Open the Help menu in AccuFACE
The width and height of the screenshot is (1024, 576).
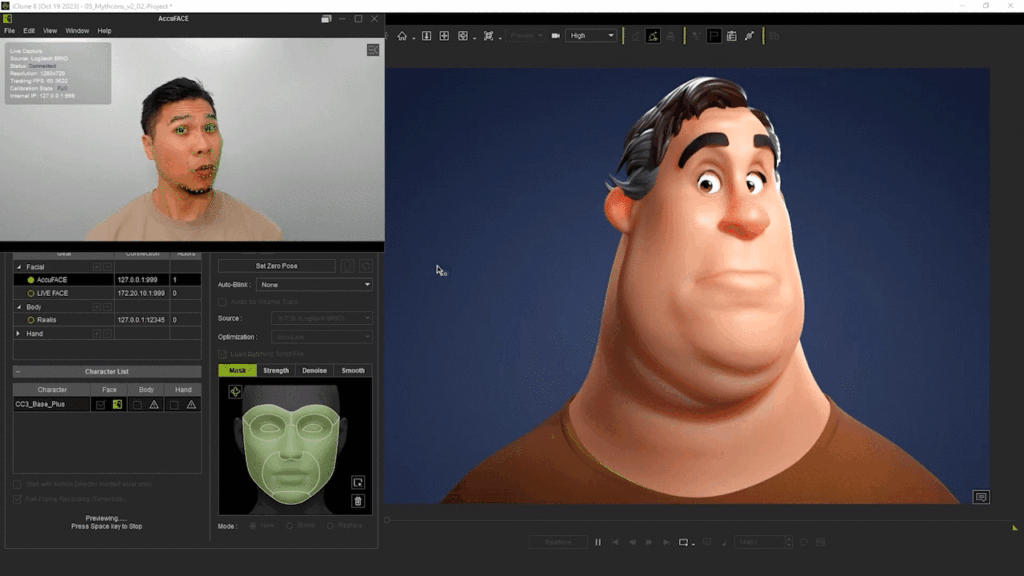(x=104, y=31)
